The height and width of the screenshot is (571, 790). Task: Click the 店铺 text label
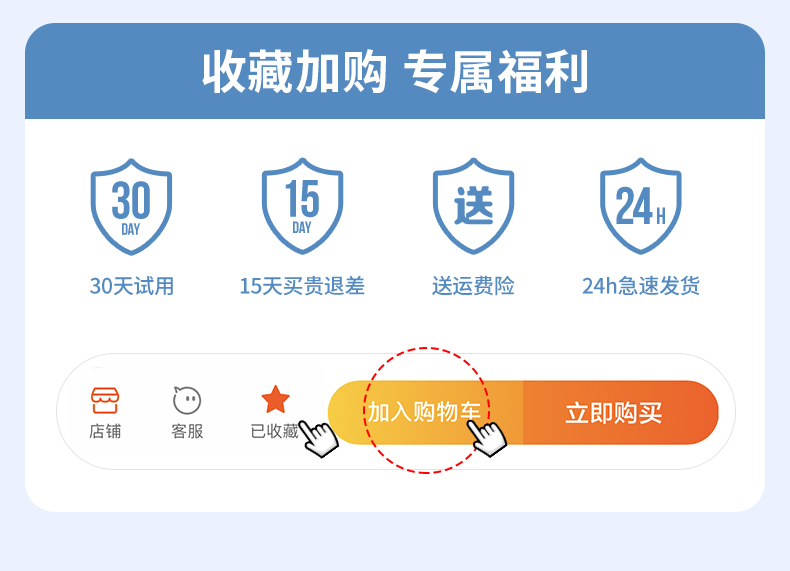[x=105, y=431]
